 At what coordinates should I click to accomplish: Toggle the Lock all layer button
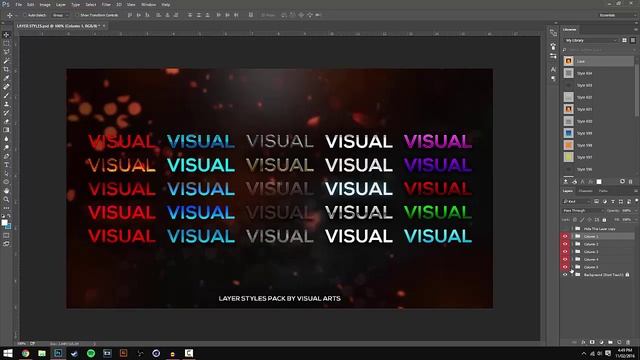click(604, 220)
